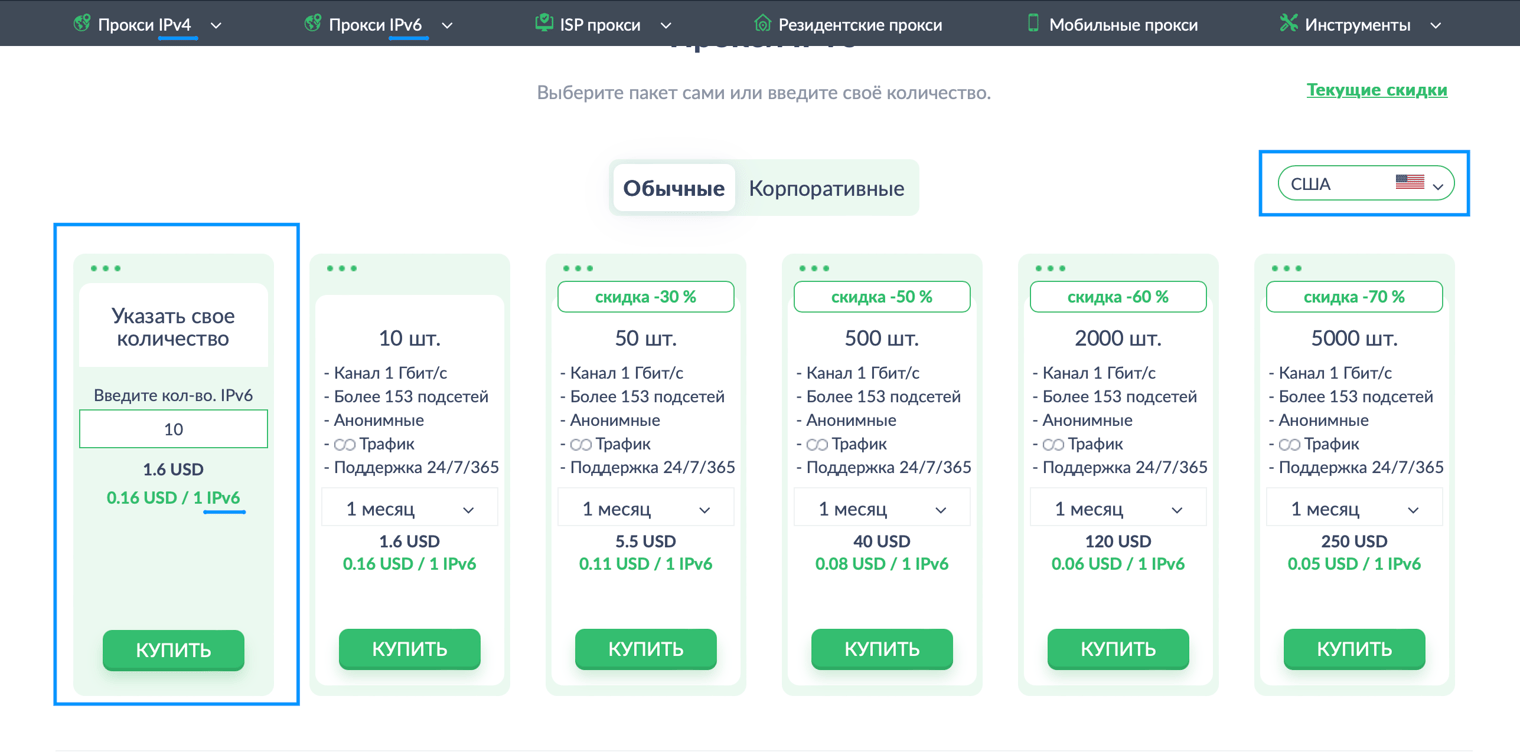Image resolution: width=1520 pixels, height=755 pixels.
Task: Open the Мобильные прокси menu item
Action: click(x=1122, y=24)
